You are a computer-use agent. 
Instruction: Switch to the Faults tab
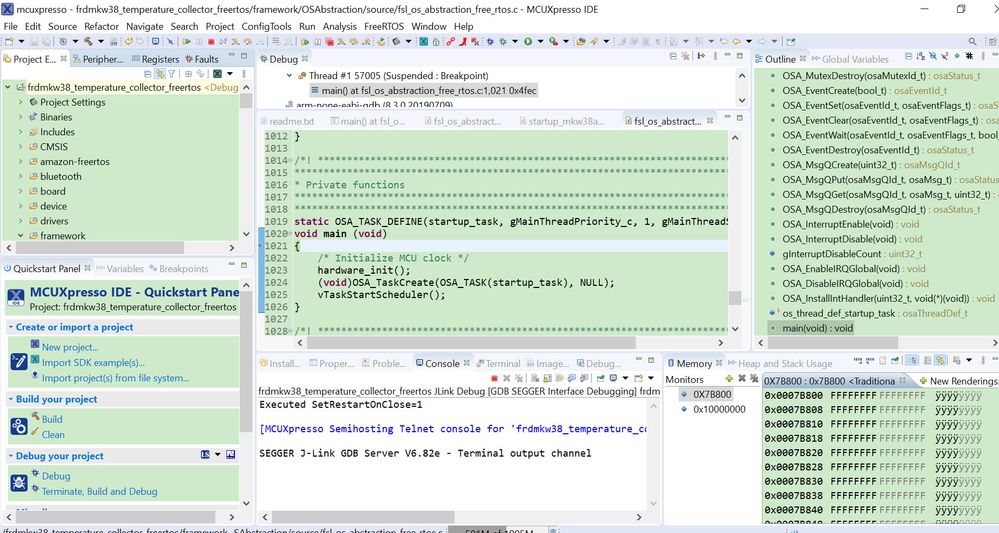coord(202,59)
